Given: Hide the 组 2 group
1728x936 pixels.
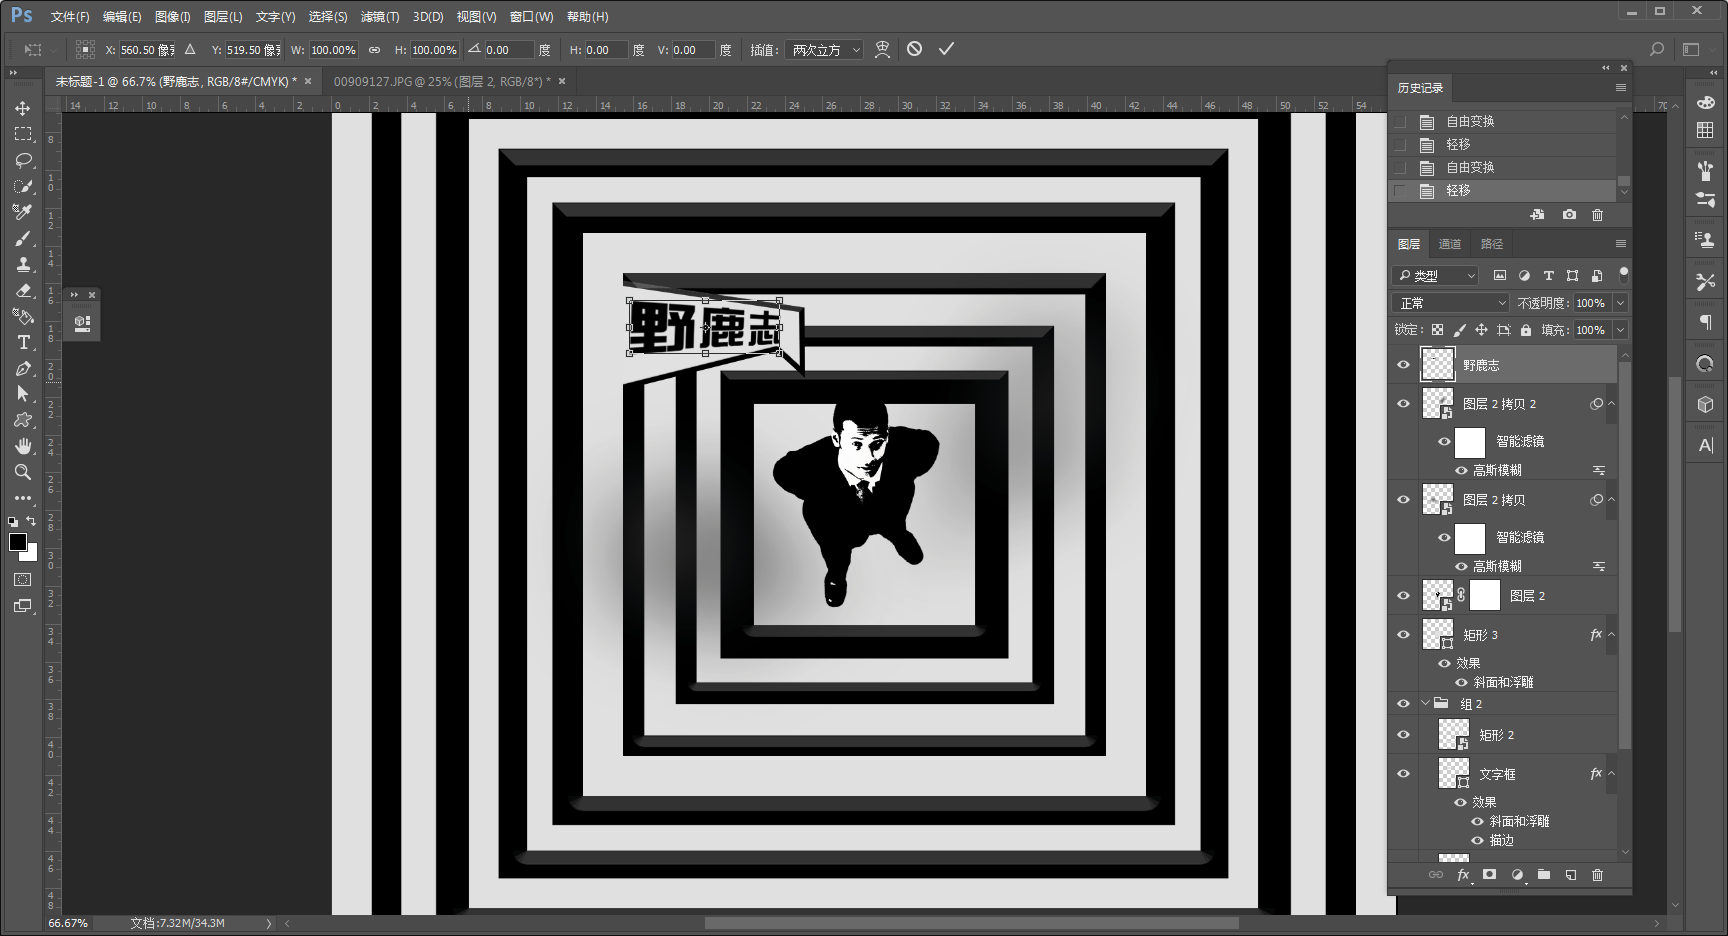Looking at the screenshot, I should coord(1403,704).
